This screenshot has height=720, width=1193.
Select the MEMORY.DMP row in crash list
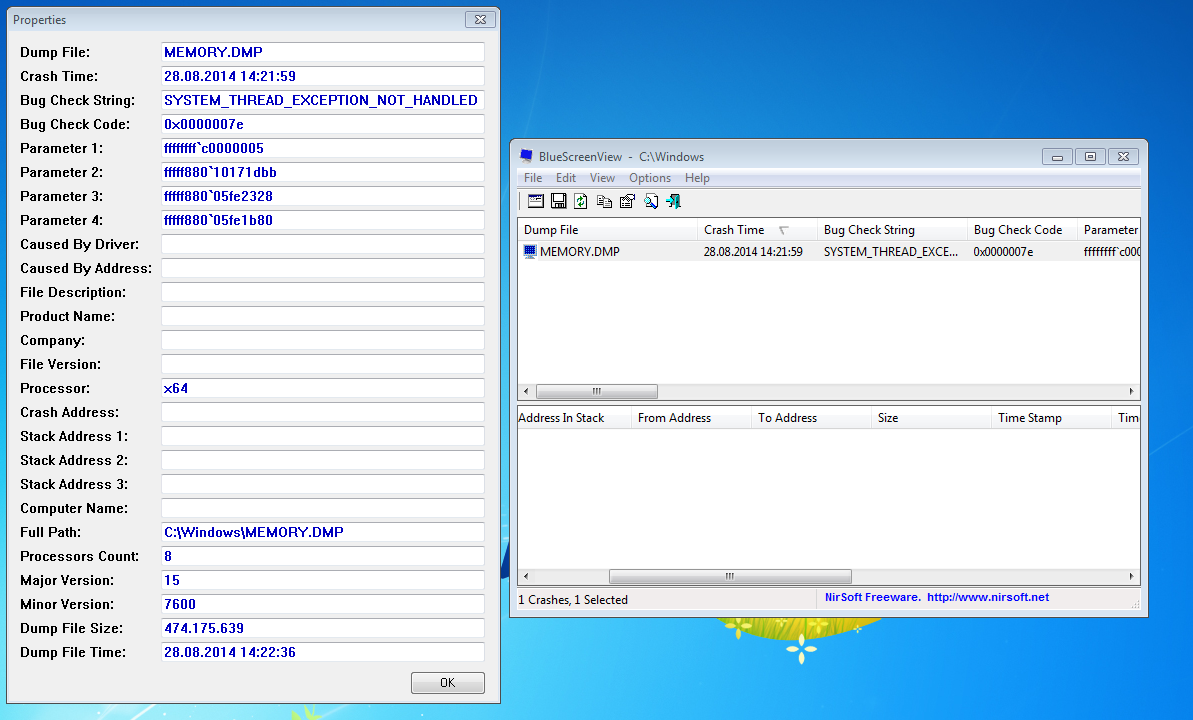pyautogui.click(x=829, y=251)
